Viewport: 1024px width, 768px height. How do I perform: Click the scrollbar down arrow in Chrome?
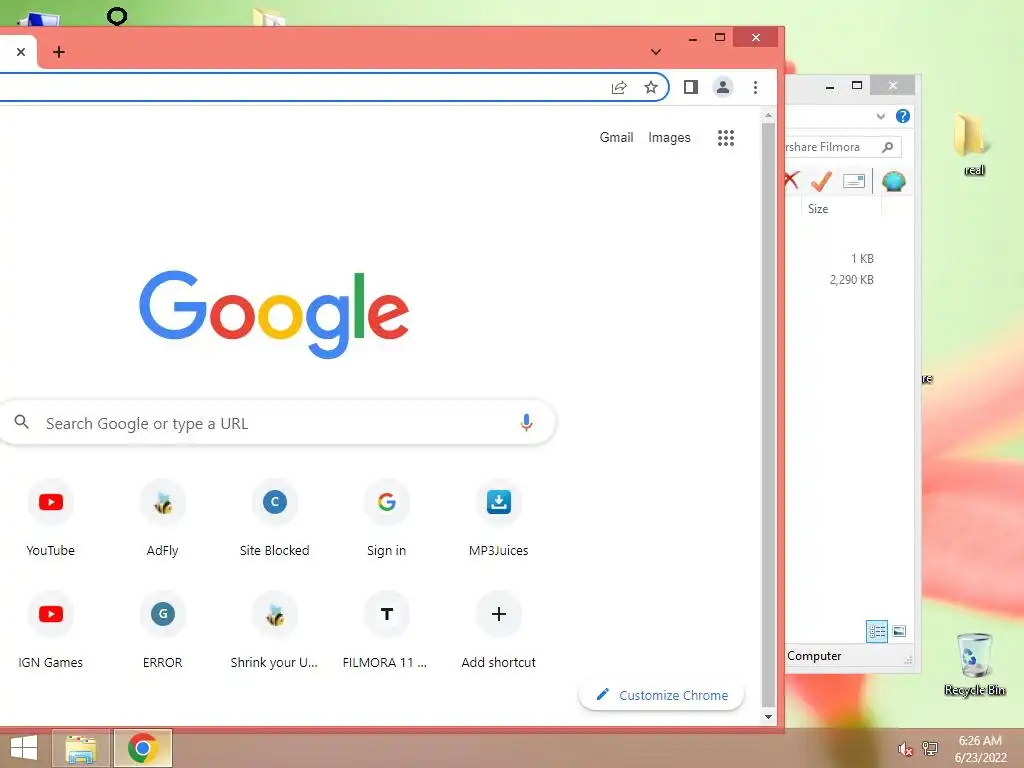coord(768,716)
